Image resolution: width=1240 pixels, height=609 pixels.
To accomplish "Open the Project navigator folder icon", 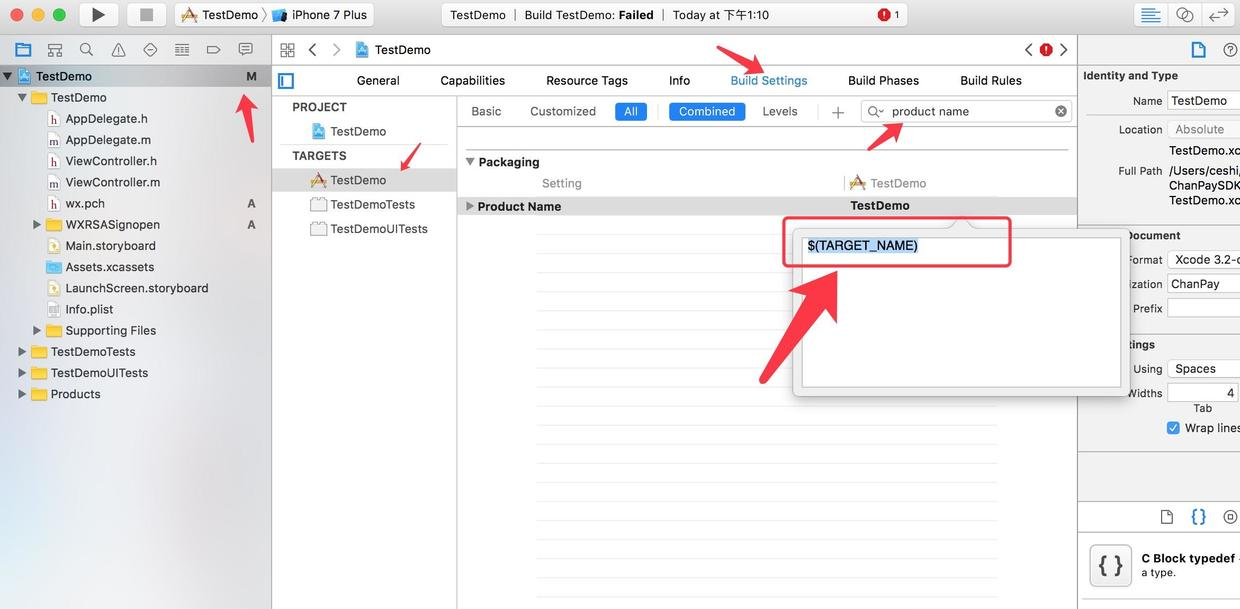I will pos(23,50).
